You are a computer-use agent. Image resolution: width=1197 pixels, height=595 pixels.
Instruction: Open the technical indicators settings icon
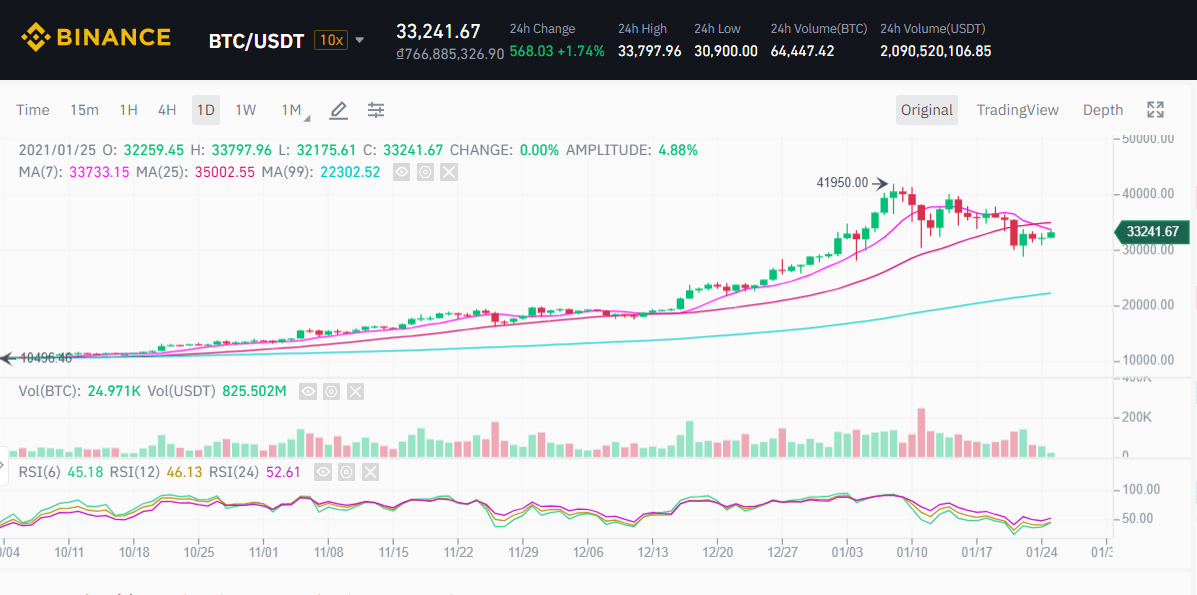click(376, 110)
